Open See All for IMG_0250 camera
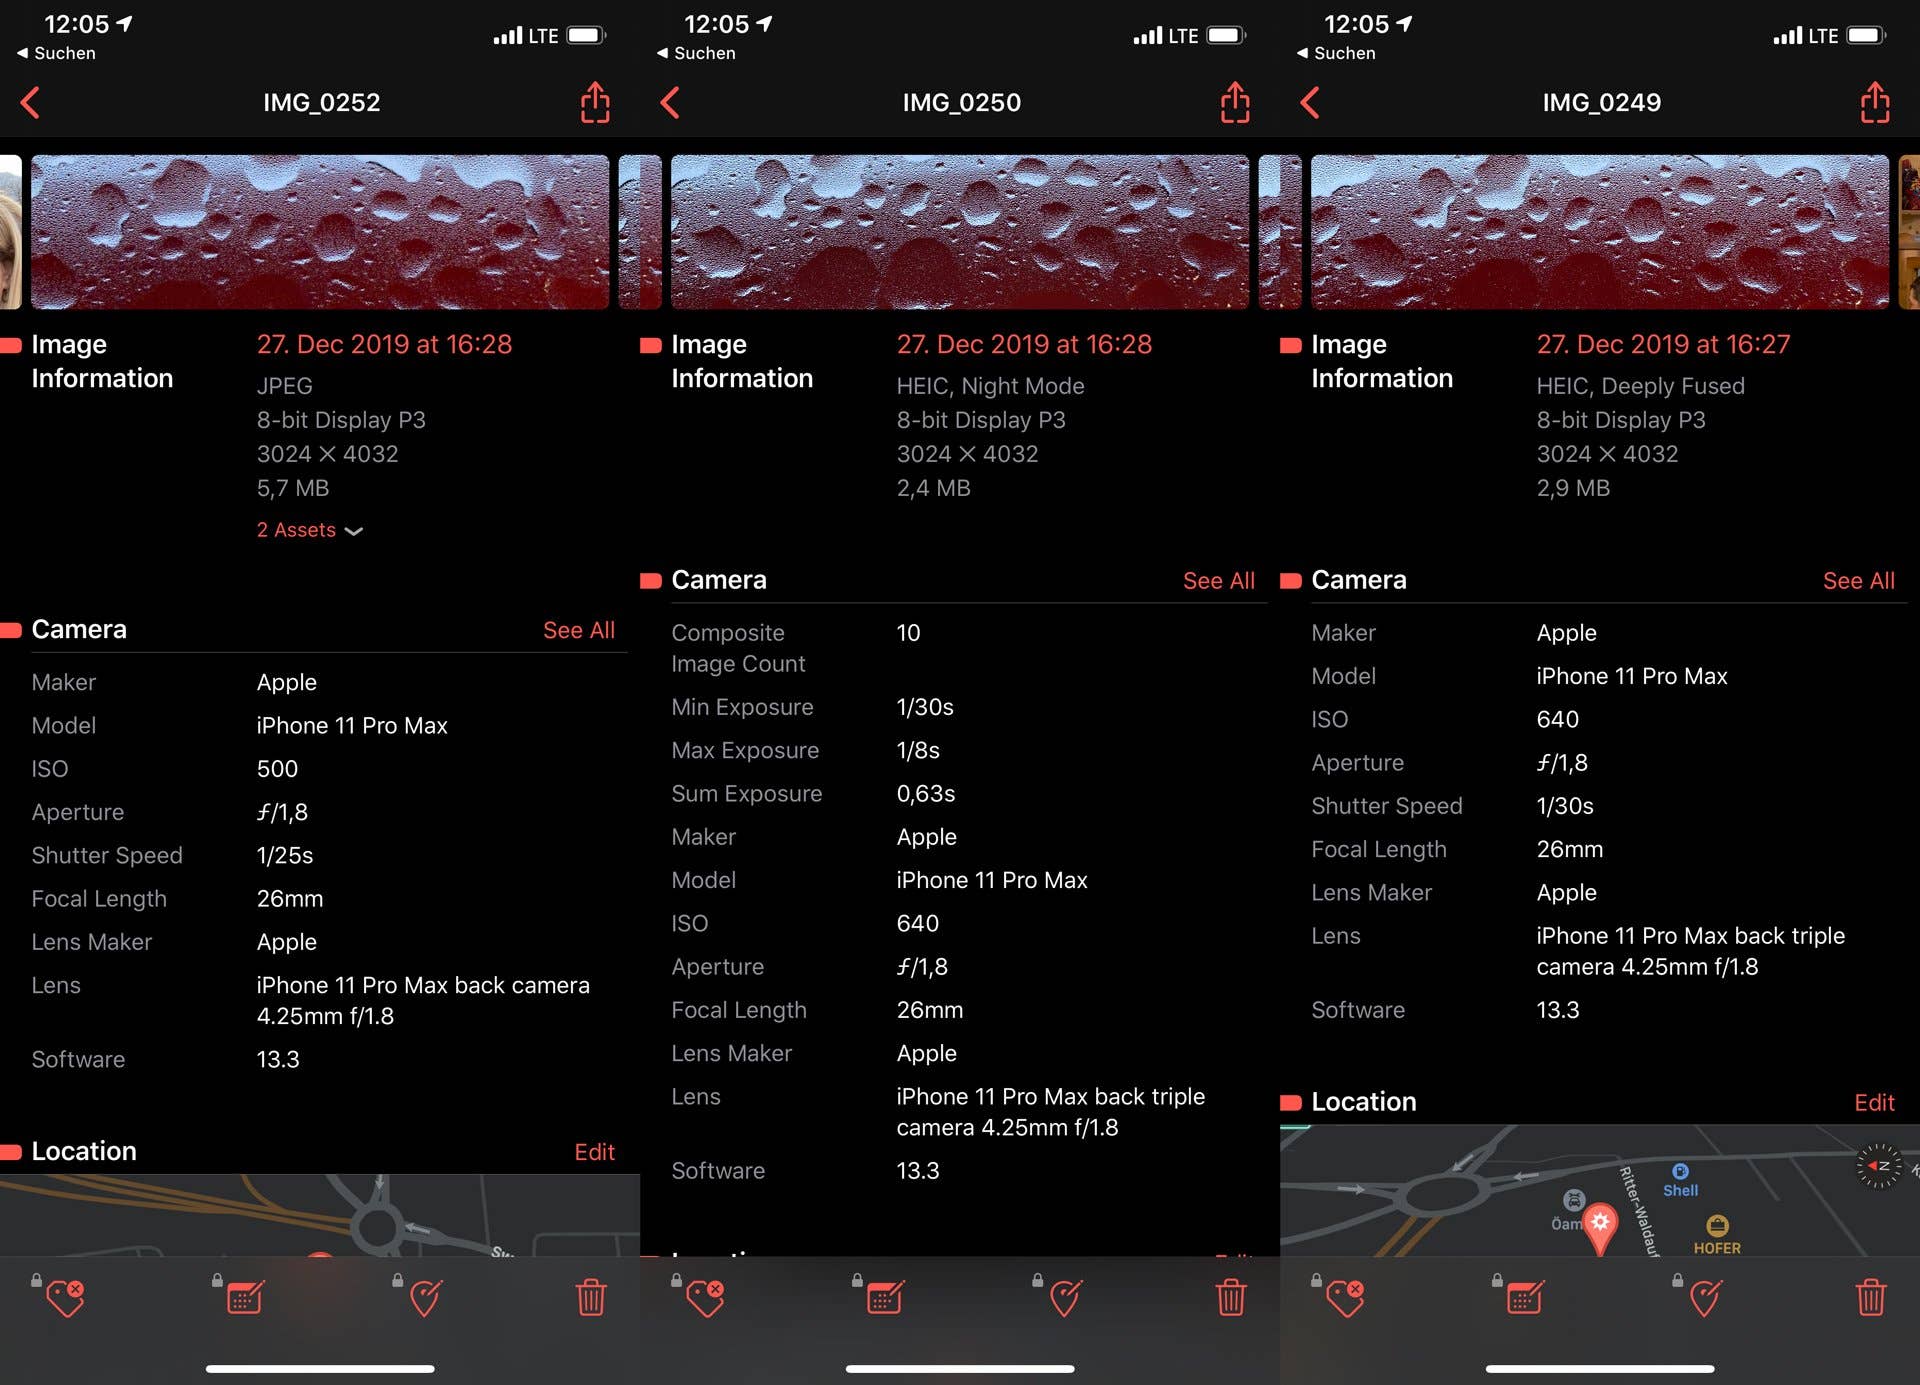Screen dimensions: 1920x1385 click(x=1218, y=581)
